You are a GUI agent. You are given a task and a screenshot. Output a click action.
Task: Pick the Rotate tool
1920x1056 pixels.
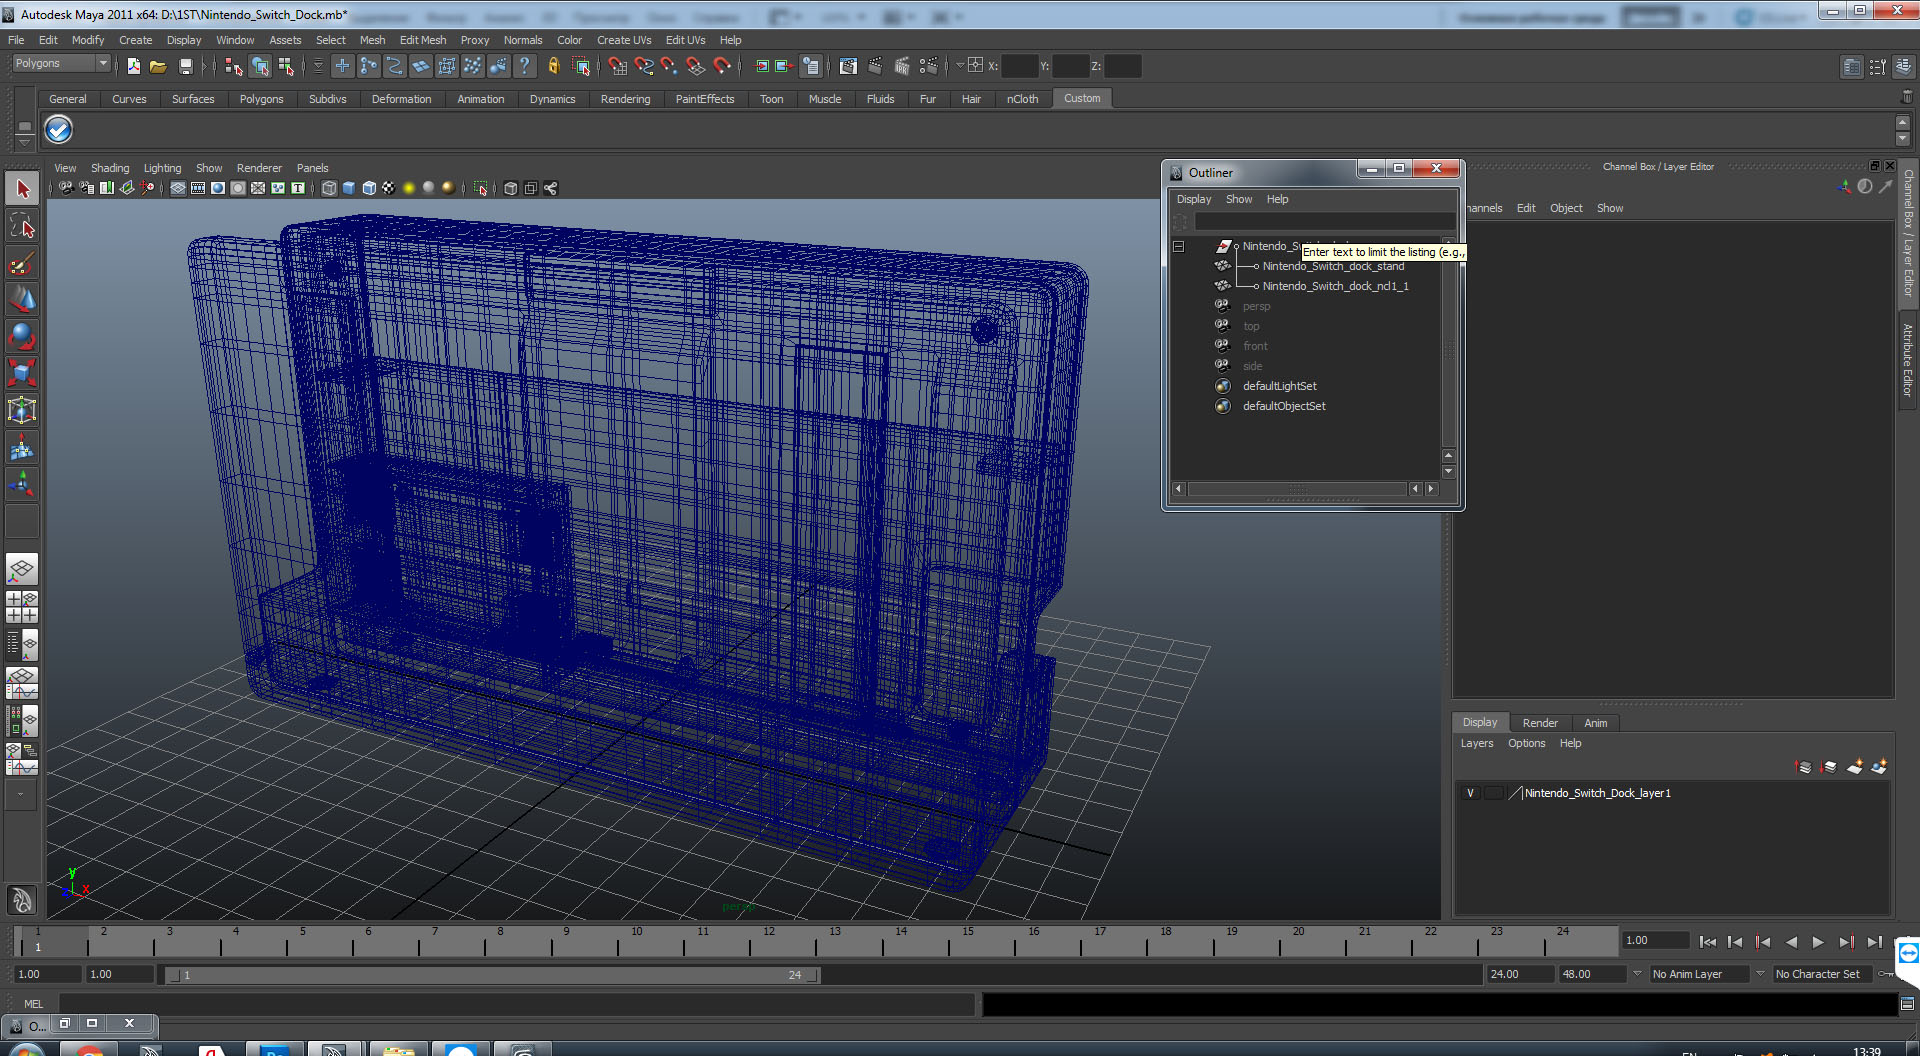(x=22, y=337)
